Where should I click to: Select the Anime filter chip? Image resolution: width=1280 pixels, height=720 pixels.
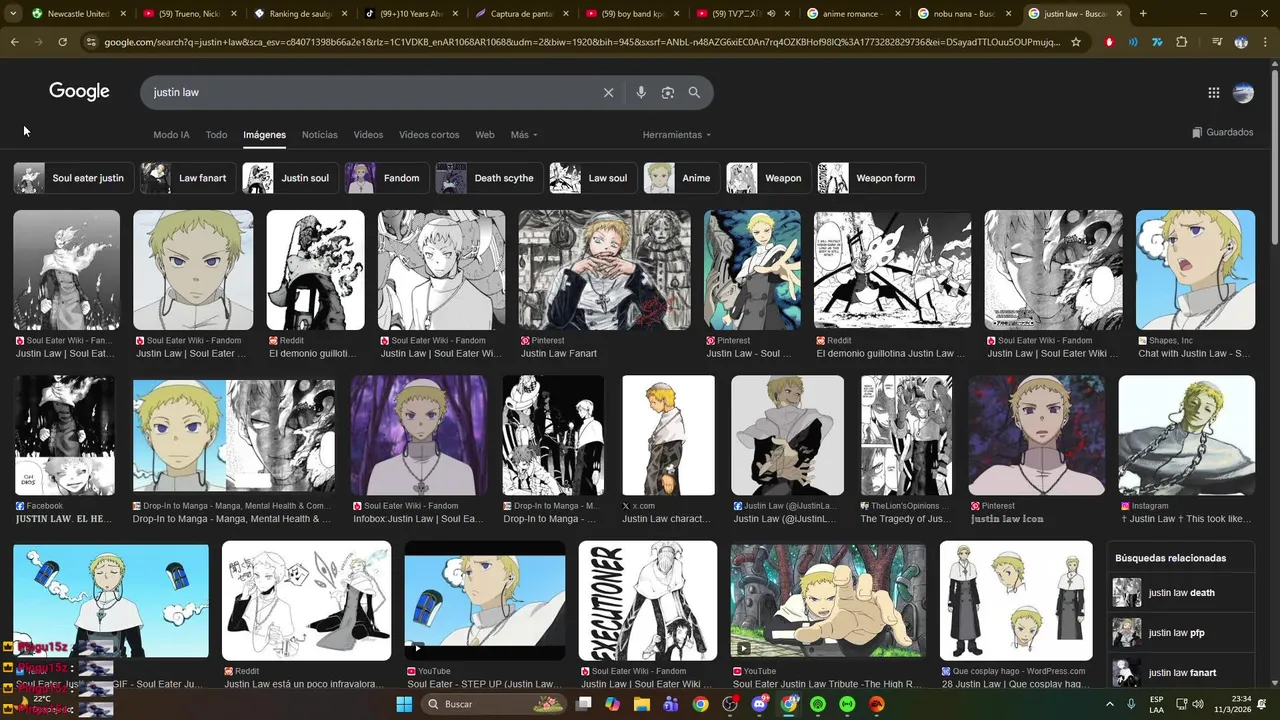(x=682, y=178)
